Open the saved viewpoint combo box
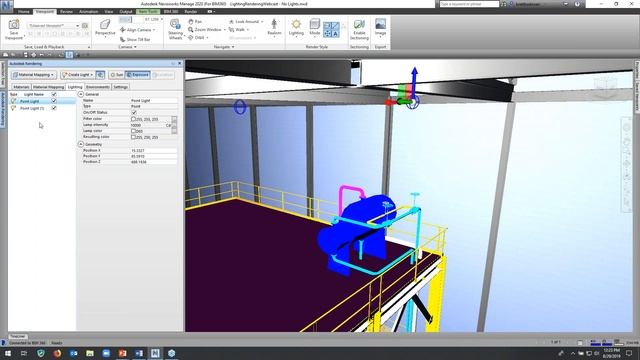This screenshot has width=640, height=360. (x=53, y=25)
